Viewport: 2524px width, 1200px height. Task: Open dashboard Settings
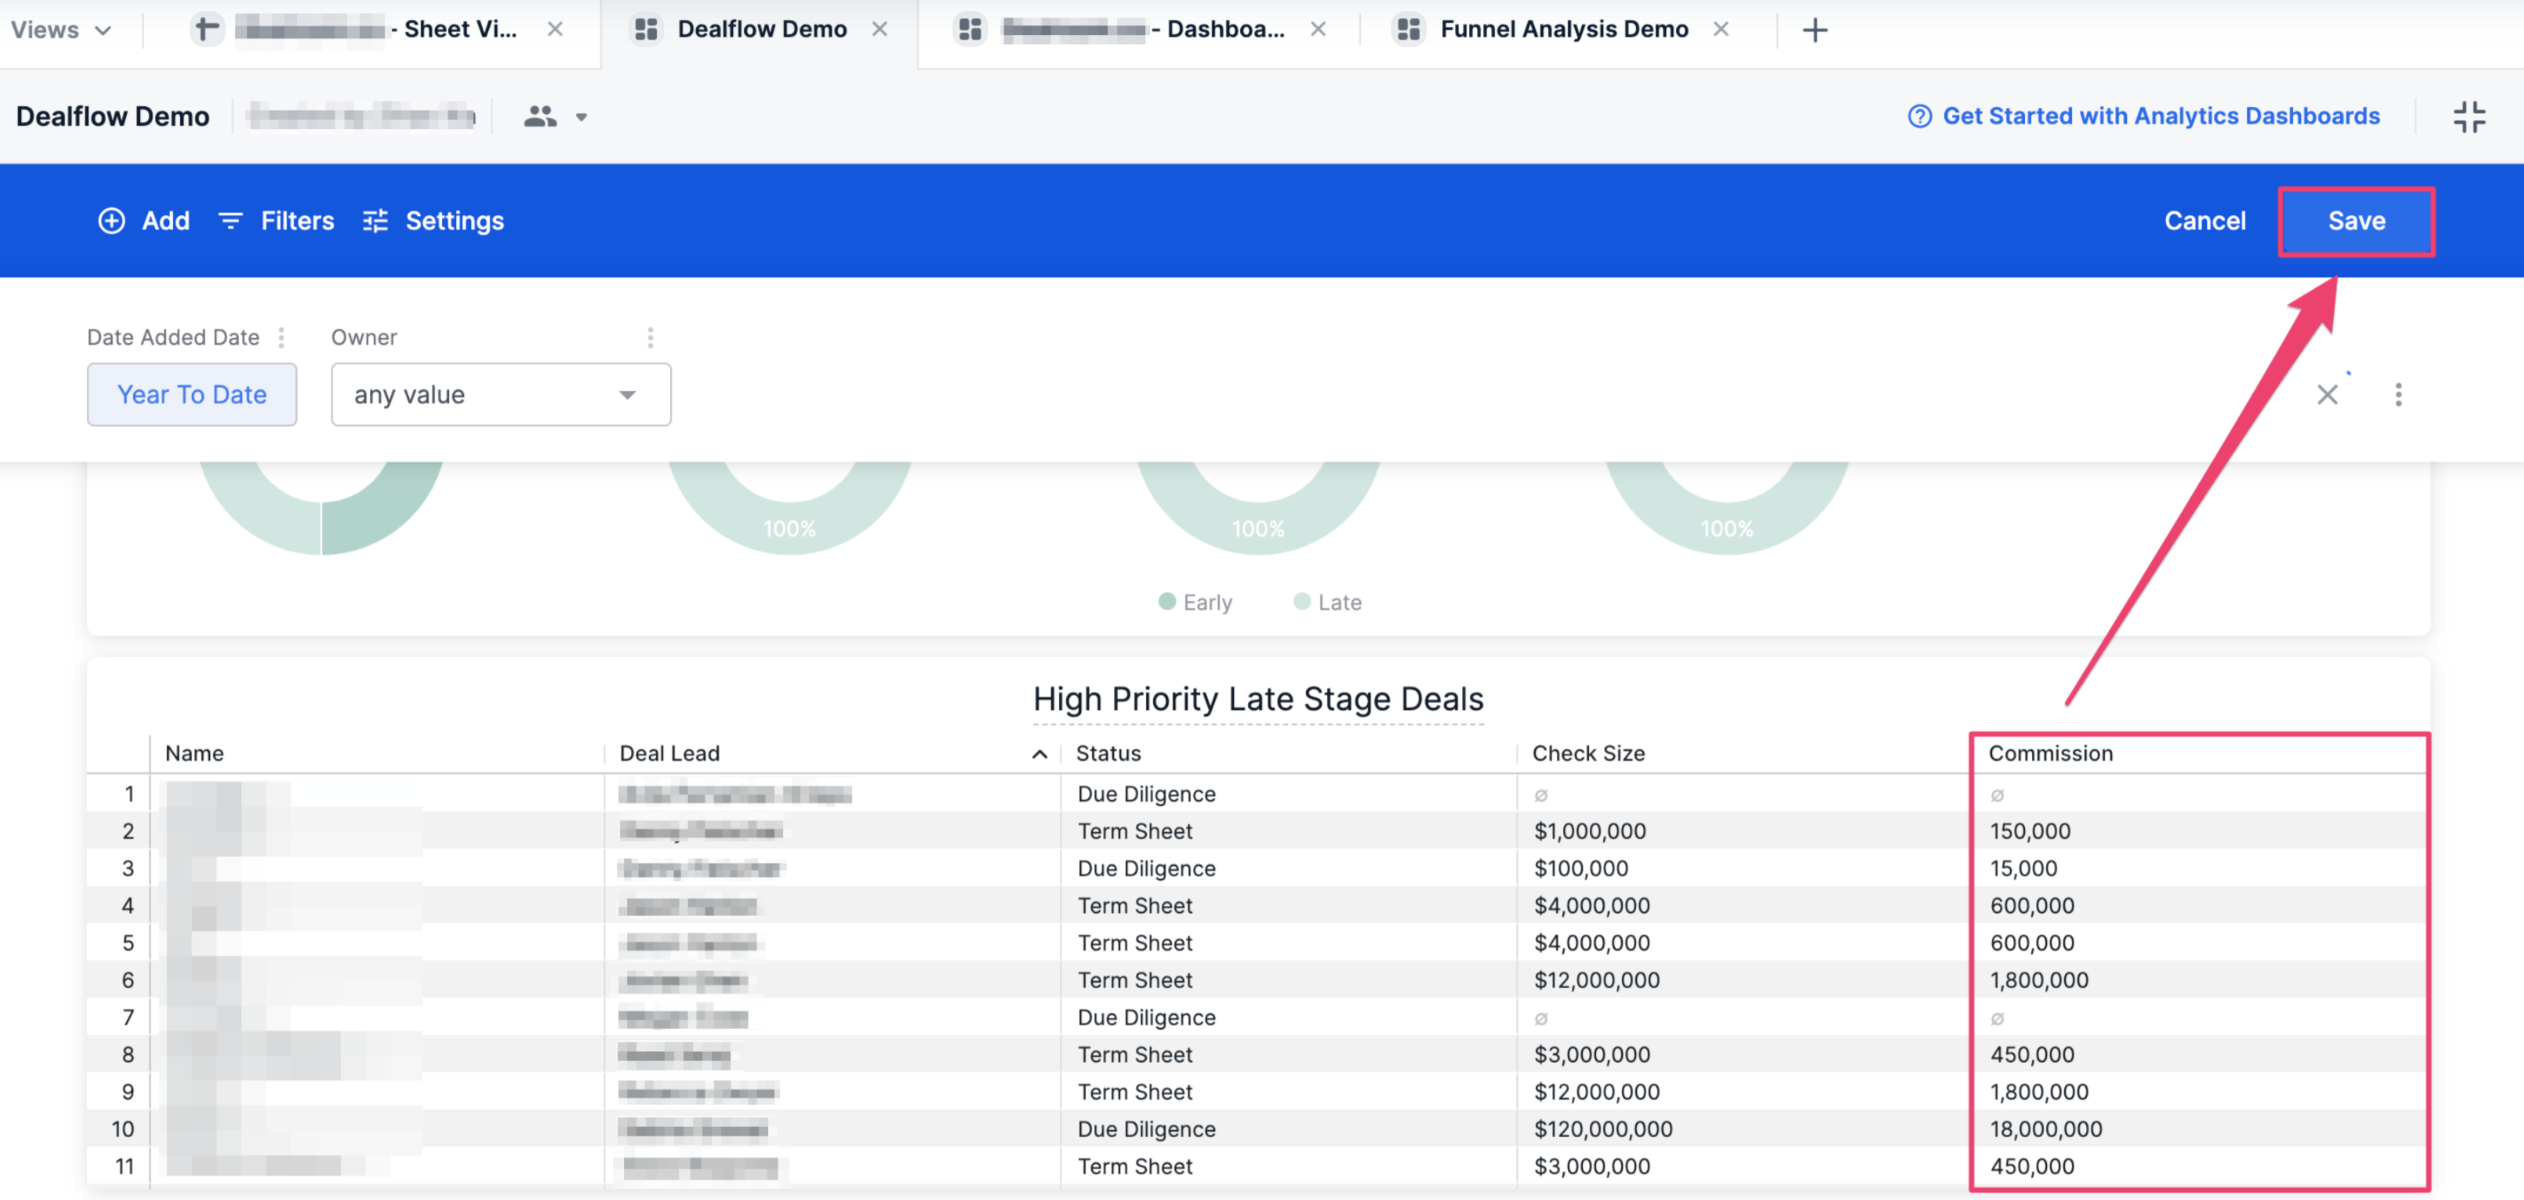pos(433,221)
